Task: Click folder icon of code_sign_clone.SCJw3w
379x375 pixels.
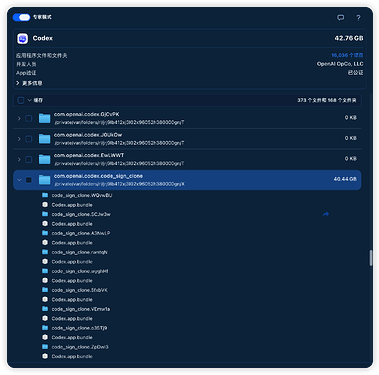Action: (x=45, y=214)
